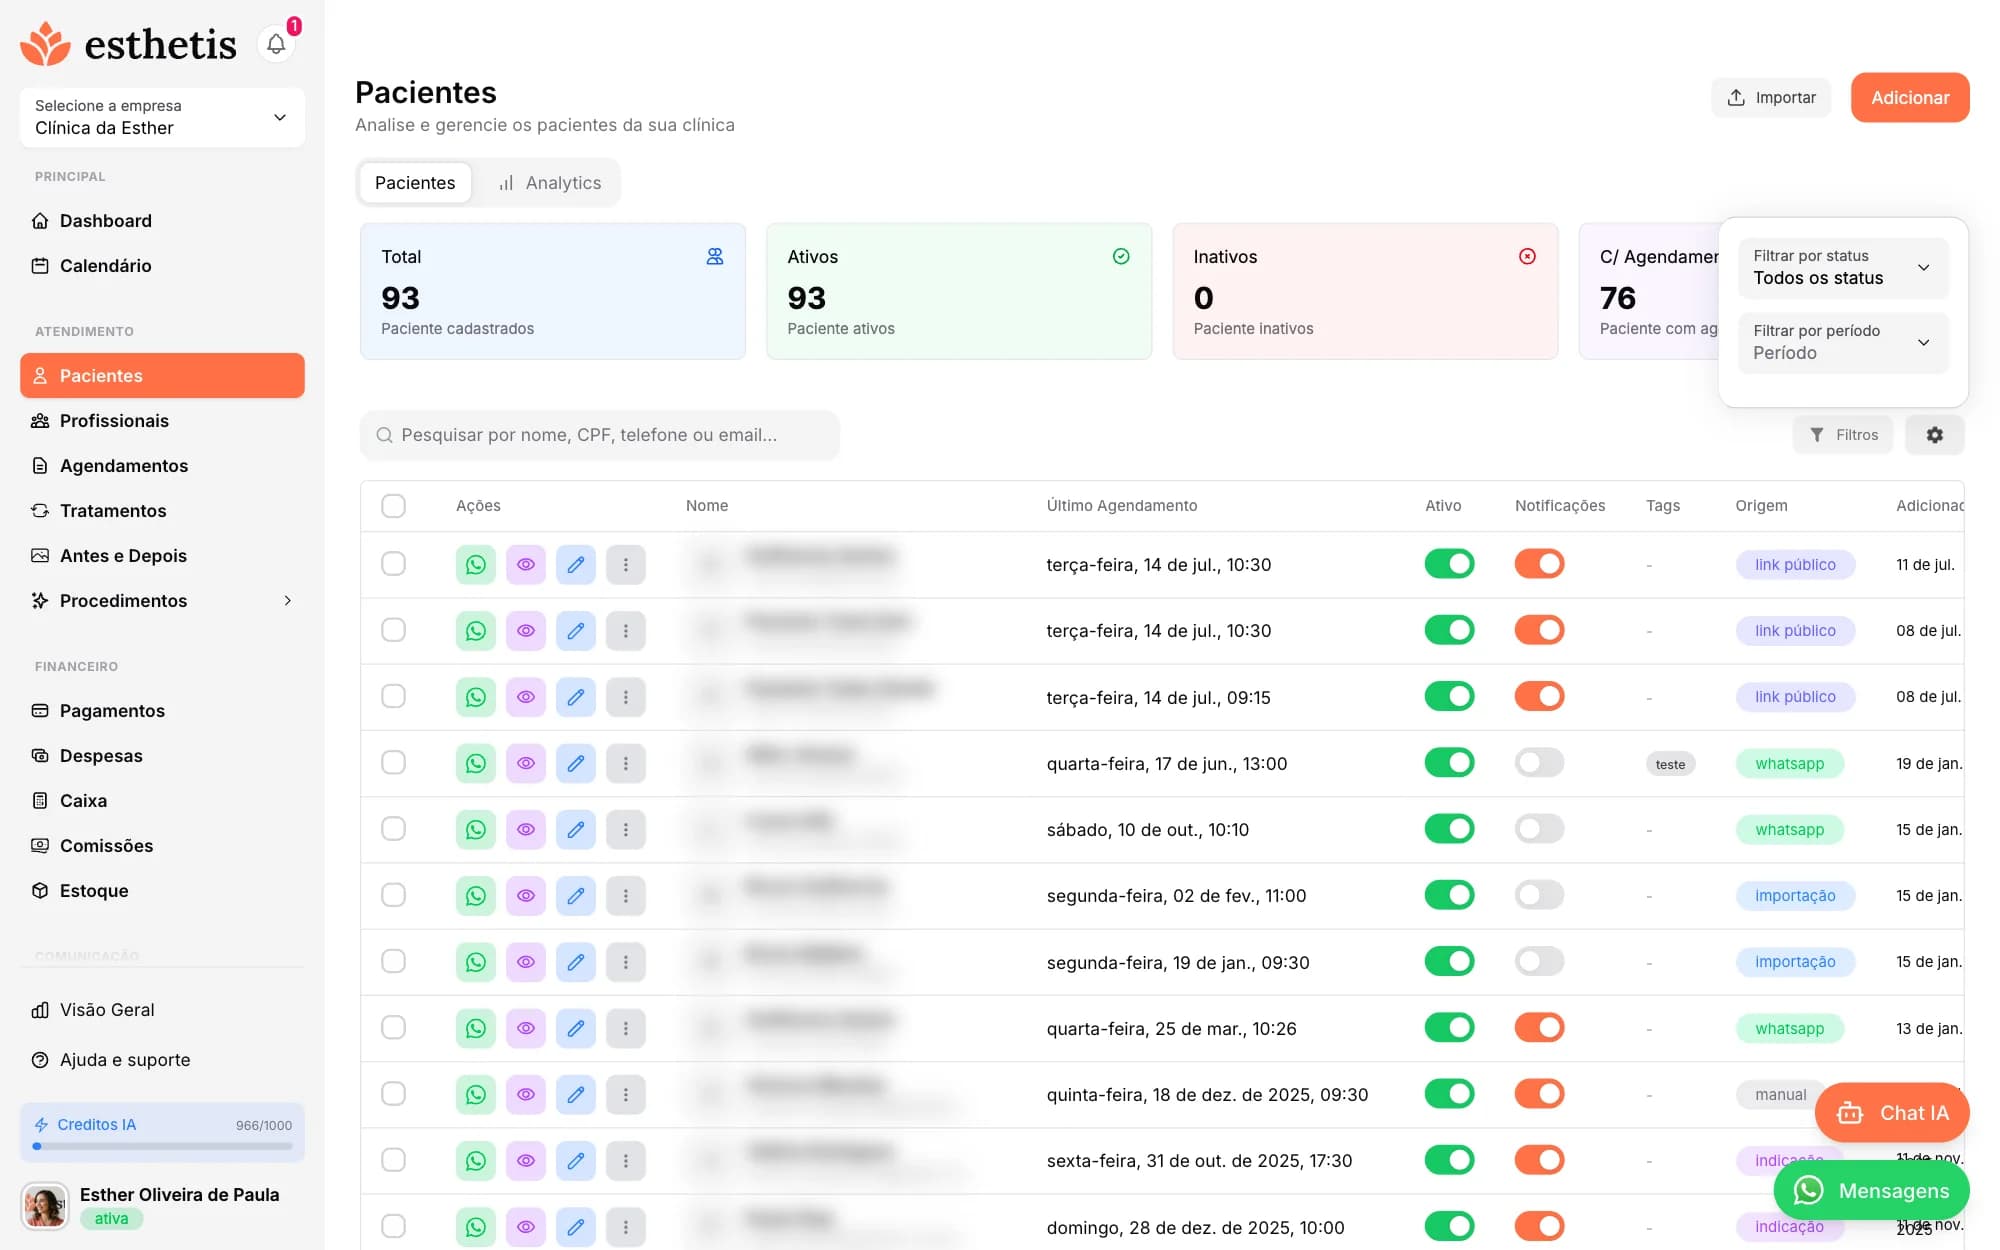The image size is (2000, 1250).
Task: Disable notifications for quinta-feira, 18 de dez. patient
Action: [x=1539, y=1094]
